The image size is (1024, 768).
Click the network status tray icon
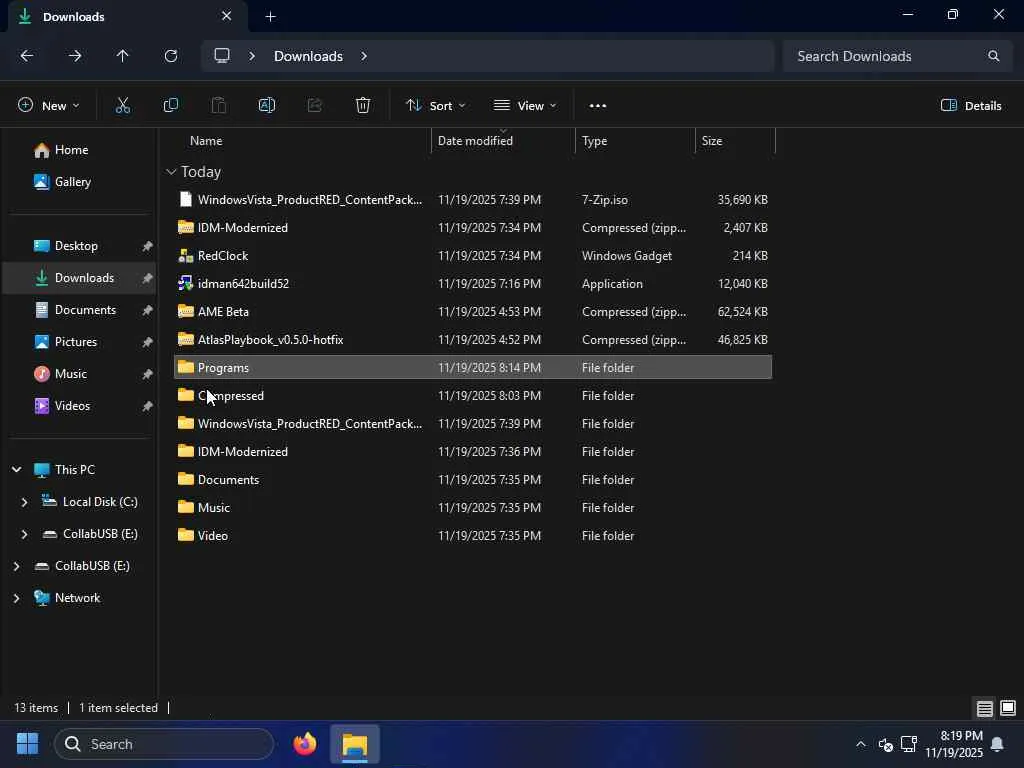[x=908, y=744]
